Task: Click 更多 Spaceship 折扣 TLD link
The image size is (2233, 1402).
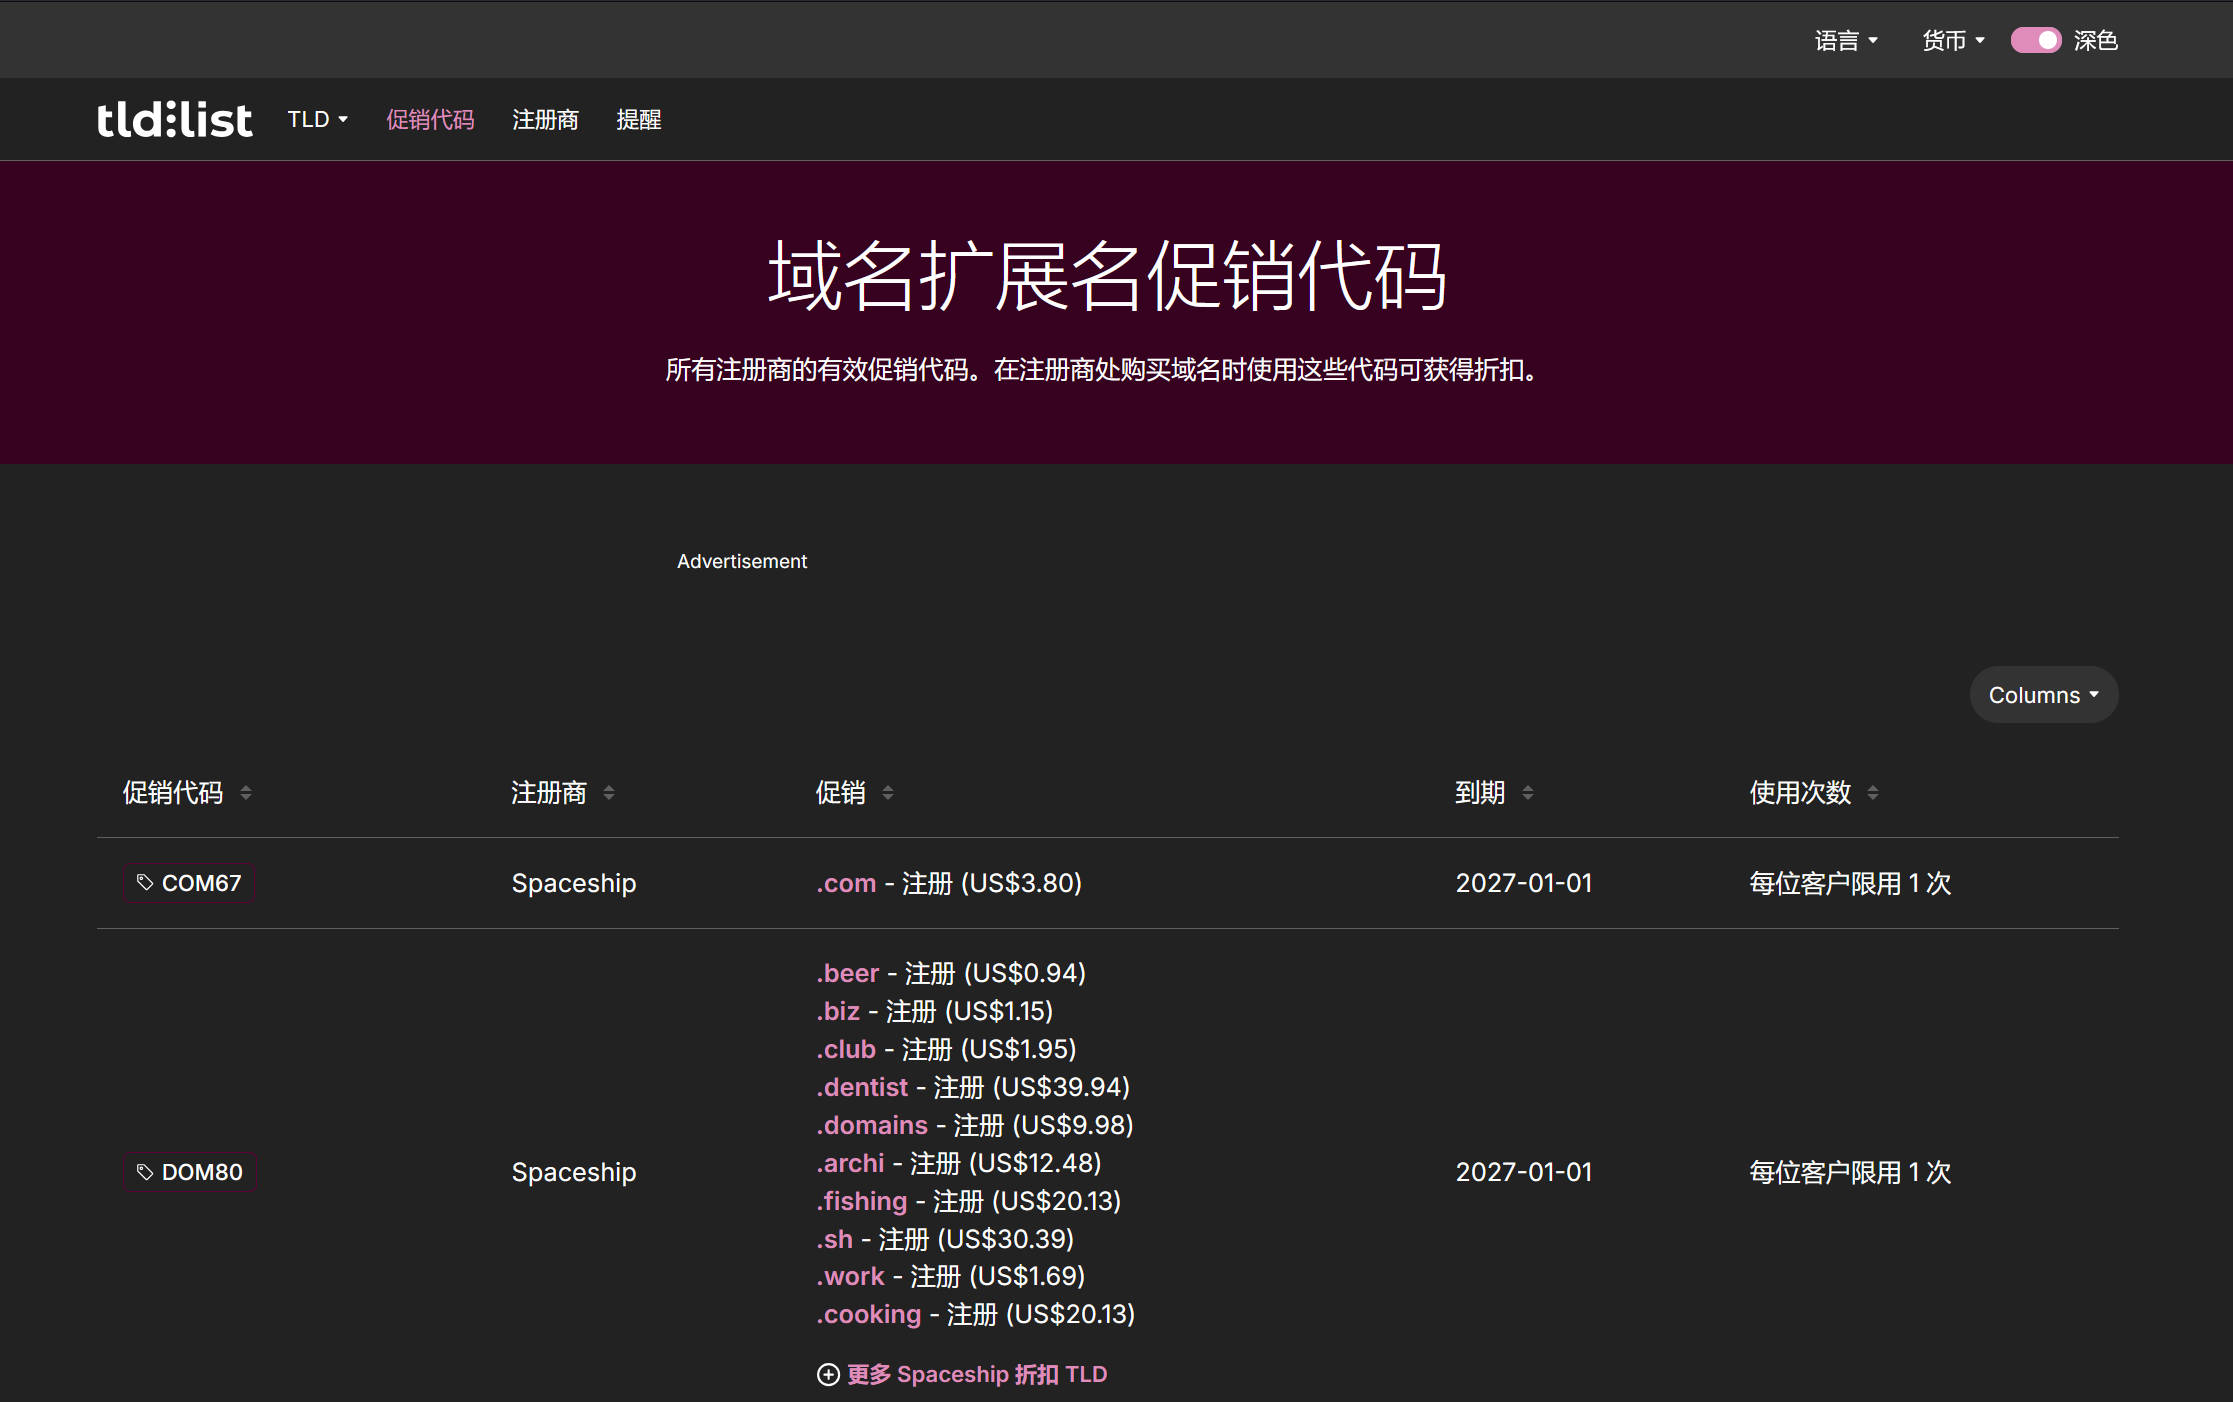Action: pos(977,1375)
